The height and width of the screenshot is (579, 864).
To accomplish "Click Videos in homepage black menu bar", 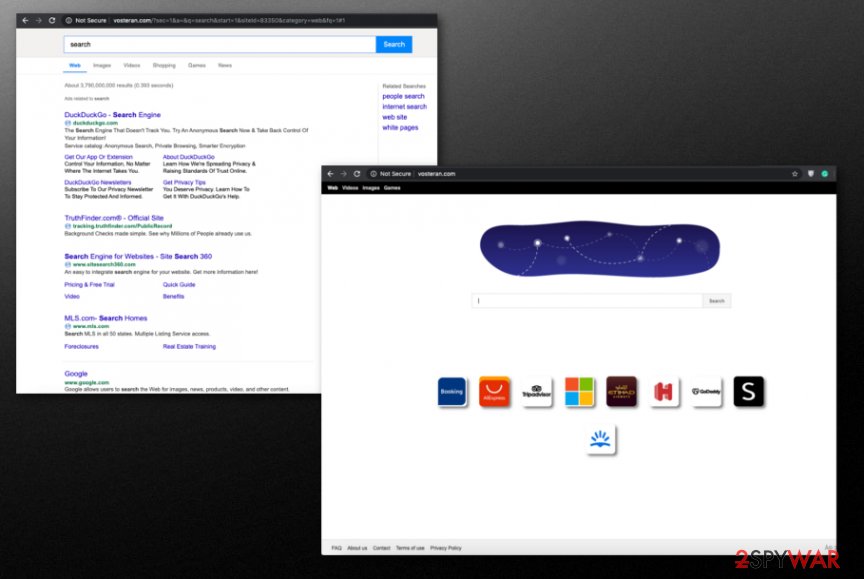I will (350, 188).
